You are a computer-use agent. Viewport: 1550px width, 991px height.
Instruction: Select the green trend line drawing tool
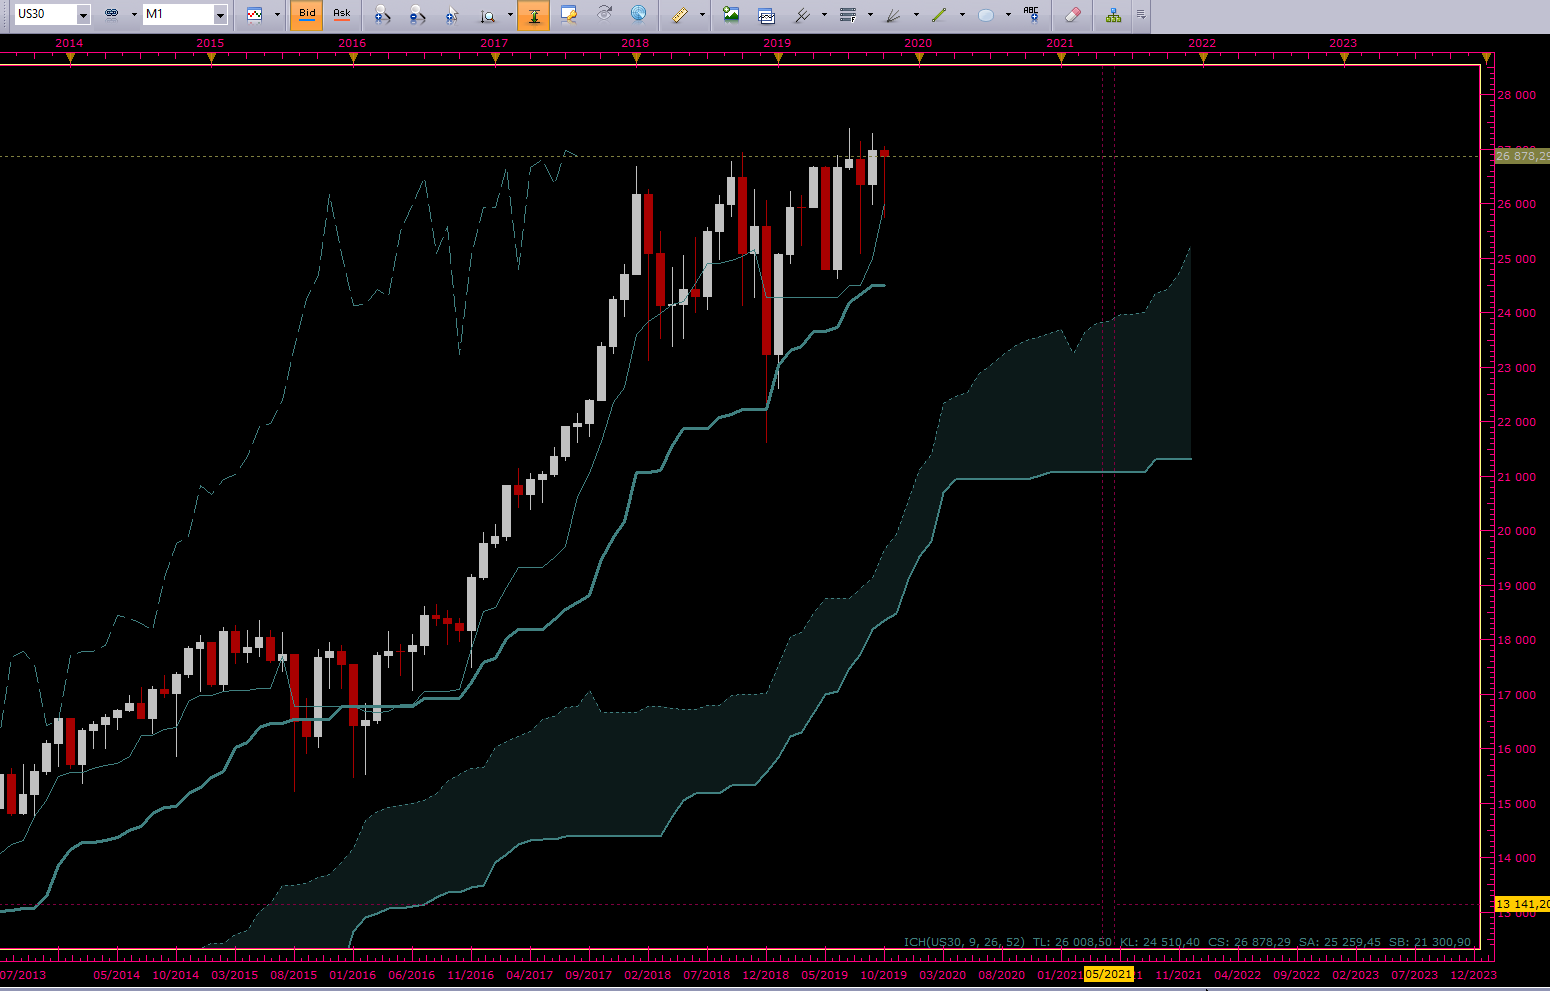click(939, 15)
